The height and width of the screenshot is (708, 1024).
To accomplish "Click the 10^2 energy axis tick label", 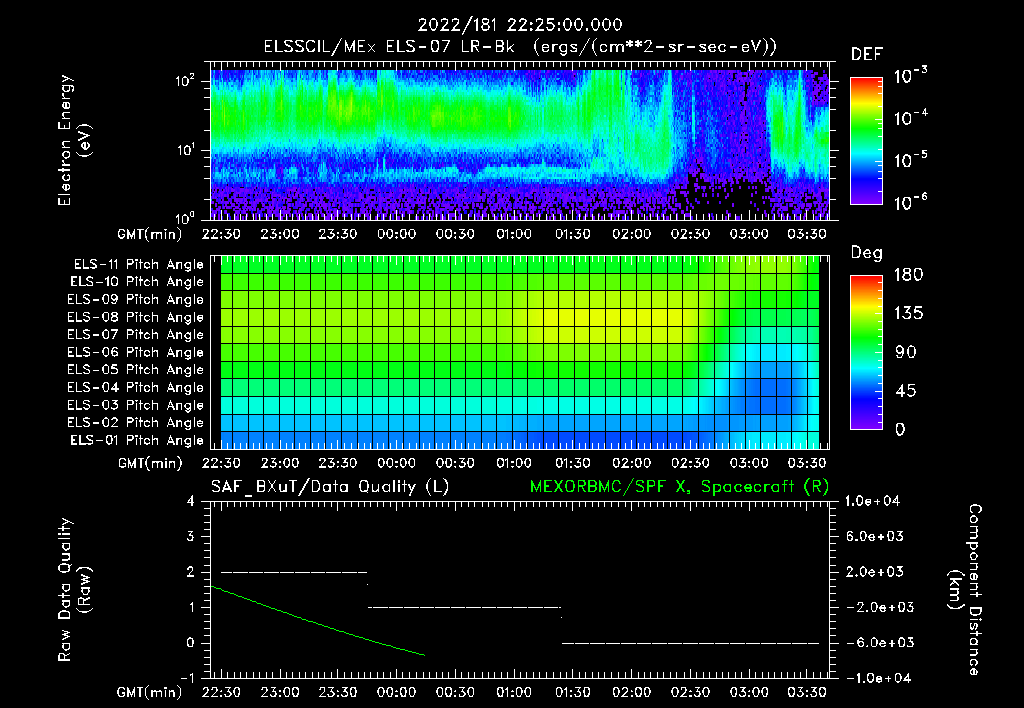I will [x=185, y=82].
